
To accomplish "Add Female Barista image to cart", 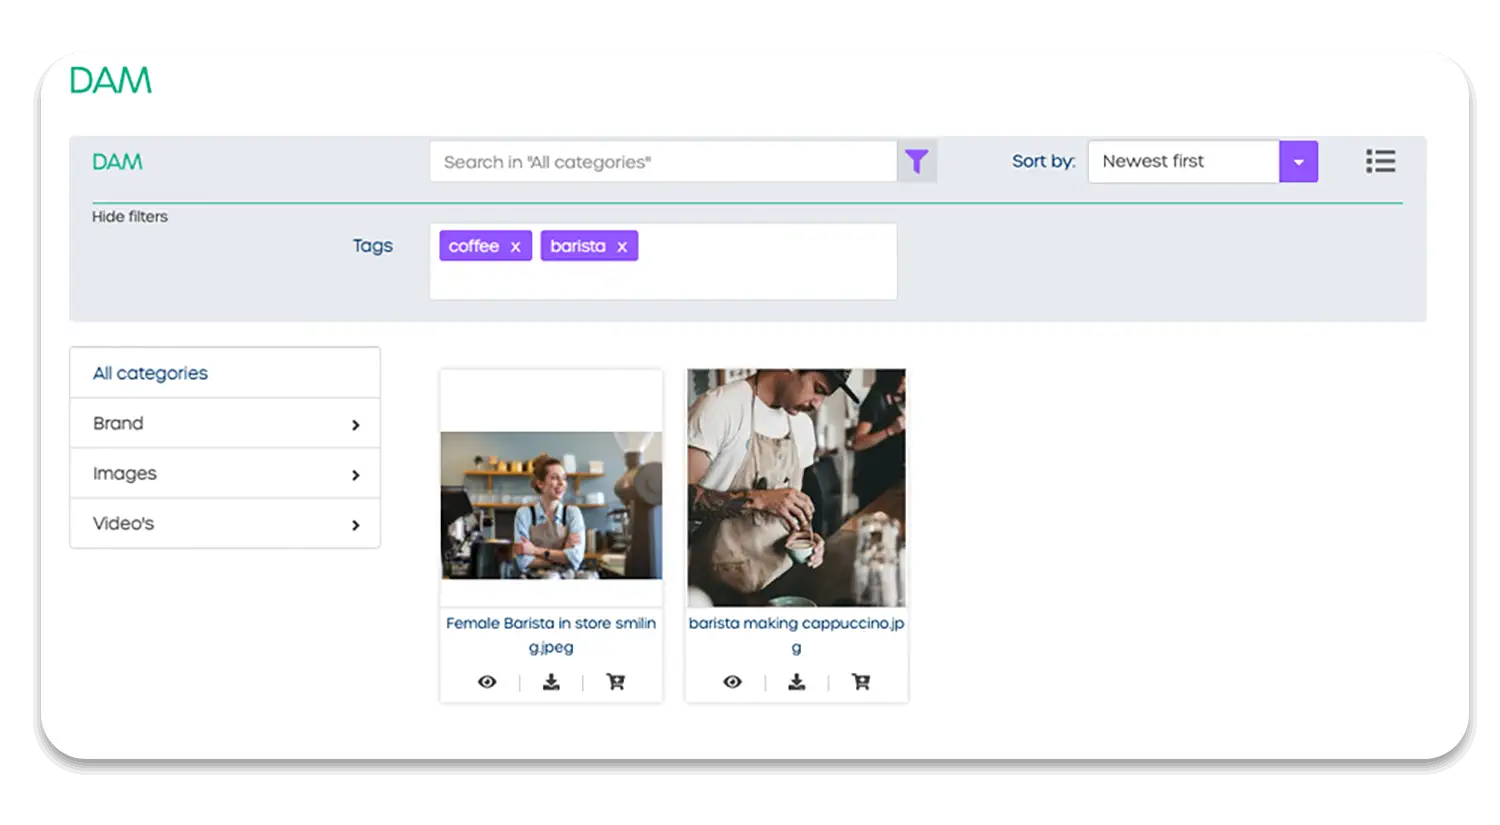I will click(615, 682).
